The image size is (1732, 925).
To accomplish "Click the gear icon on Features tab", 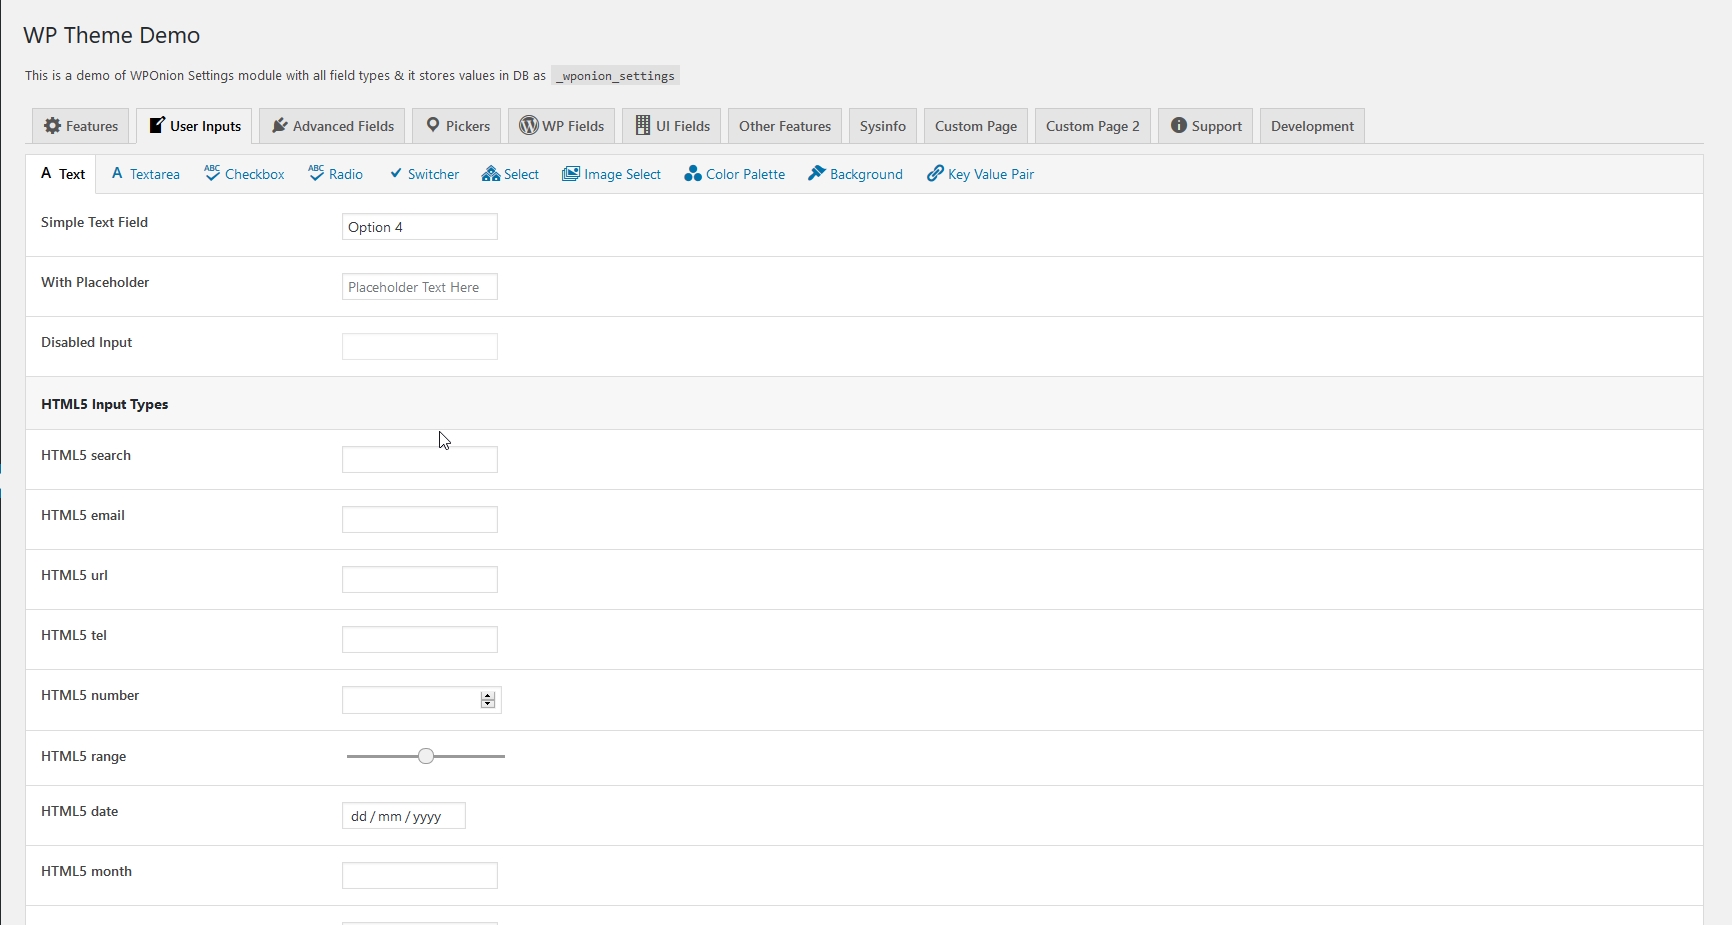I will click(x=52, y=126).
